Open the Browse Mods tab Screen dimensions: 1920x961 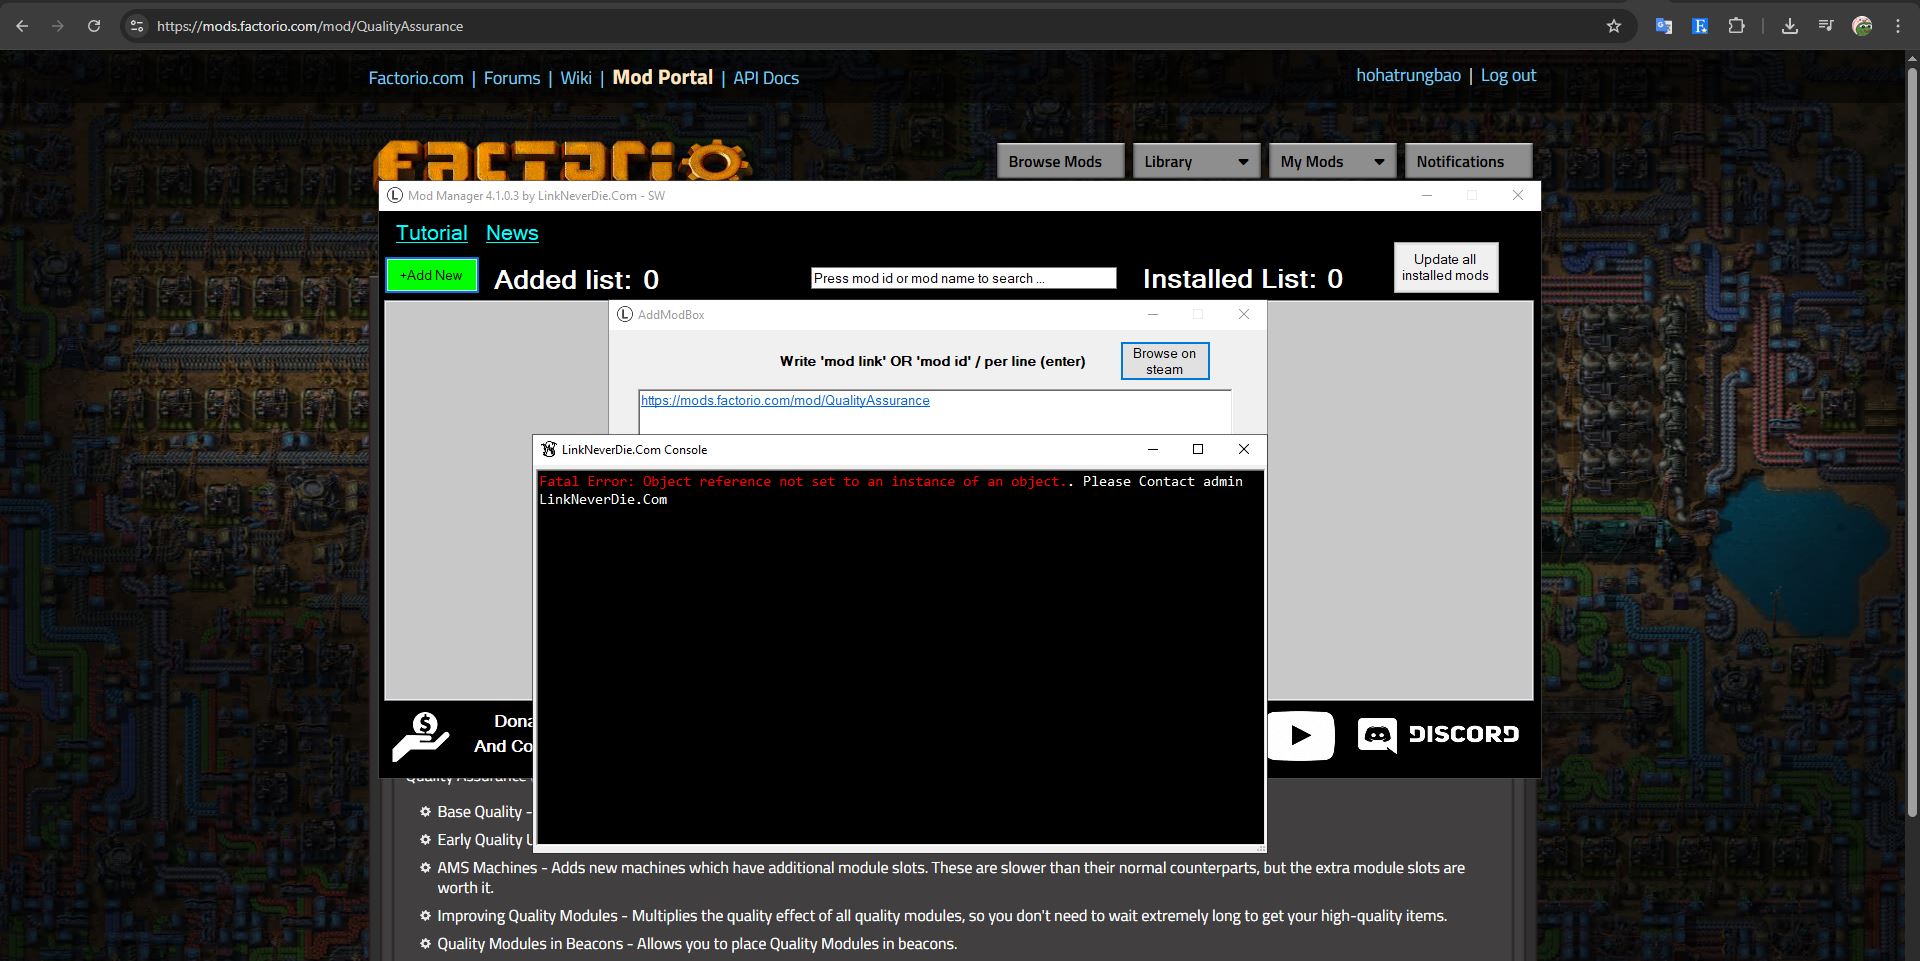[x=1054, y=162]
